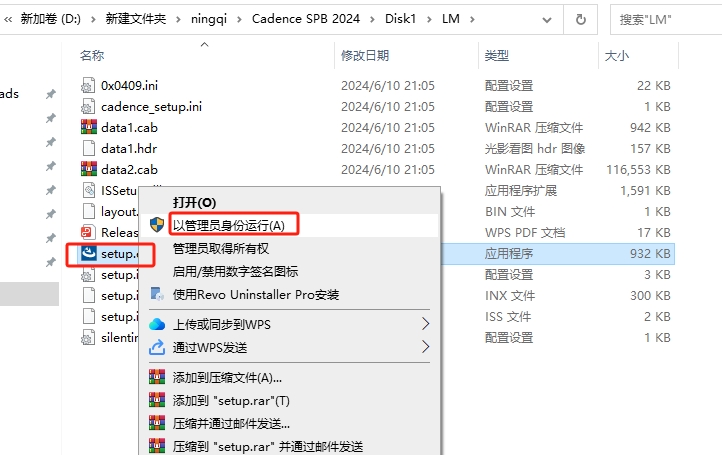This screenshot has height=455, width=722.
Task: Expand the chevron after Cadence SPB 2024
Action: tap(372, 19)
